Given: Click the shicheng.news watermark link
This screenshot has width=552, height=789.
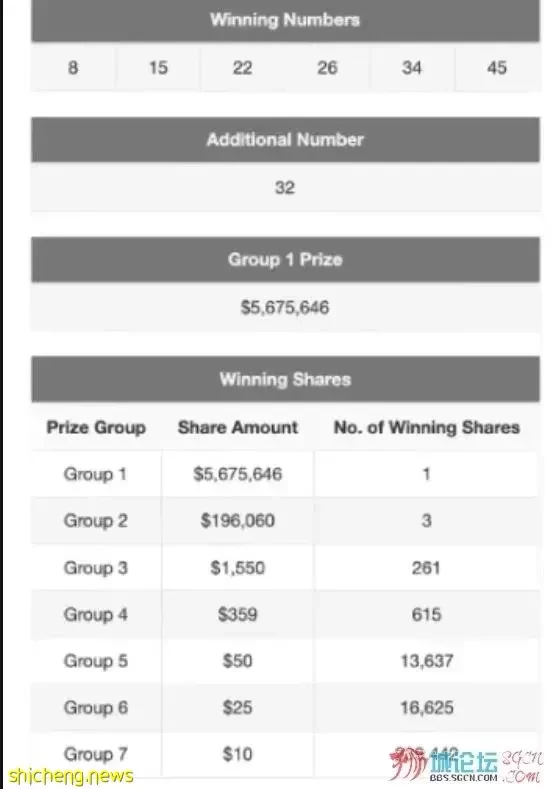Looking at the screenshot, I should (x=70, y=775).
